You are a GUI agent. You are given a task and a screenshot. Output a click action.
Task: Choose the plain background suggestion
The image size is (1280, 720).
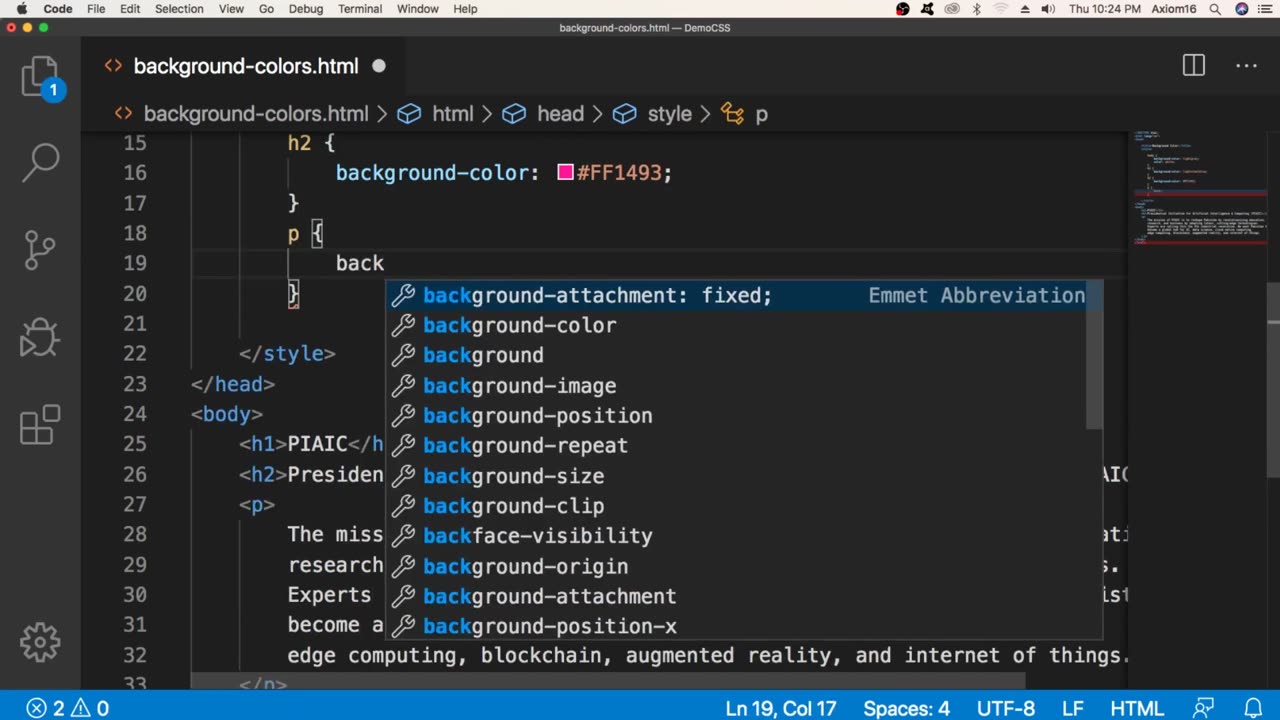coord(744,355)
